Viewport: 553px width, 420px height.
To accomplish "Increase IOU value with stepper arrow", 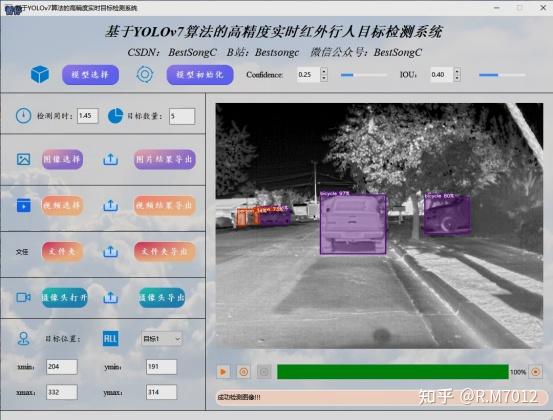I will click(x=457, y=71).
